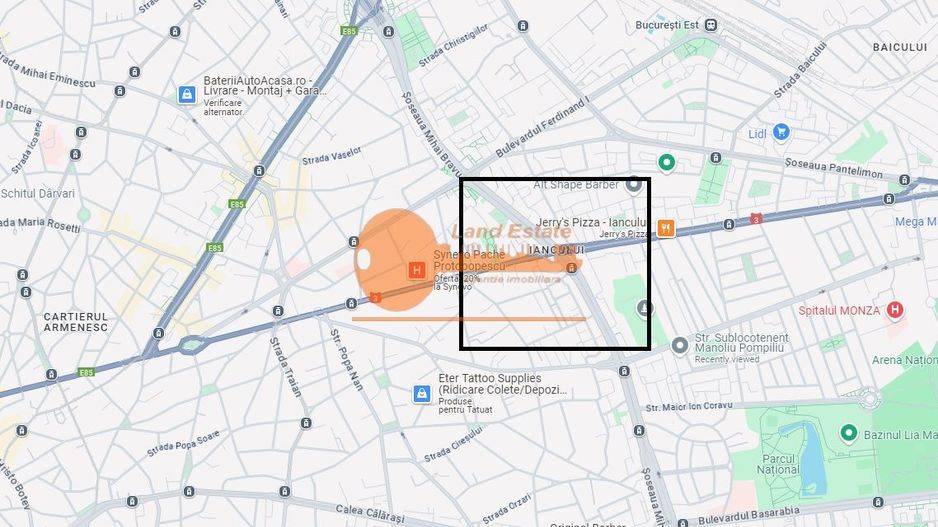Open the Str. Sublocotenent Manoliu Pompiliu pin

tap(680, 346)
